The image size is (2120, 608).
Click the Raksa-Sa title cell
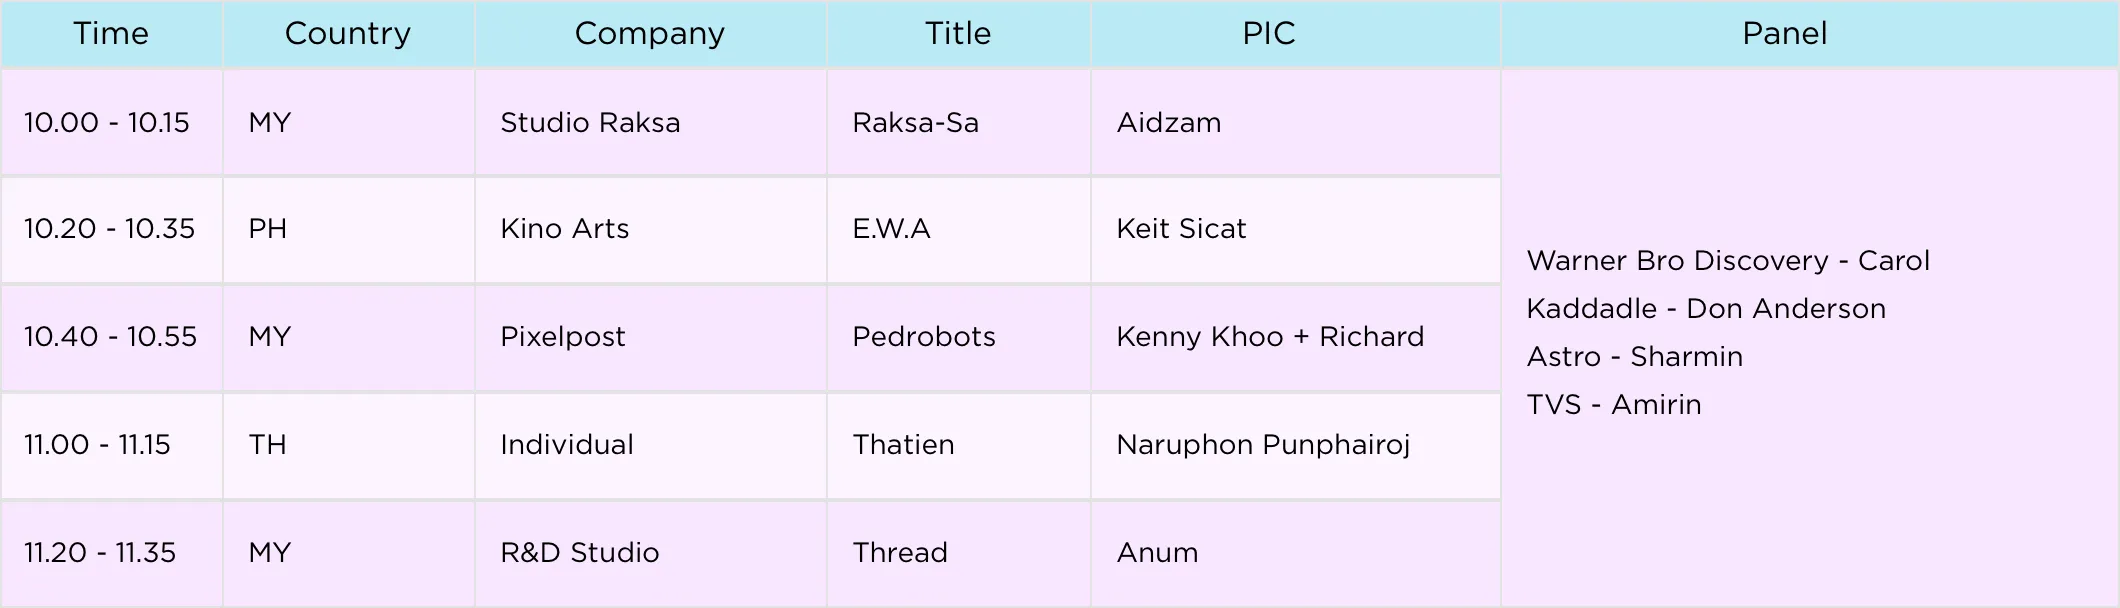coord(915,123)
